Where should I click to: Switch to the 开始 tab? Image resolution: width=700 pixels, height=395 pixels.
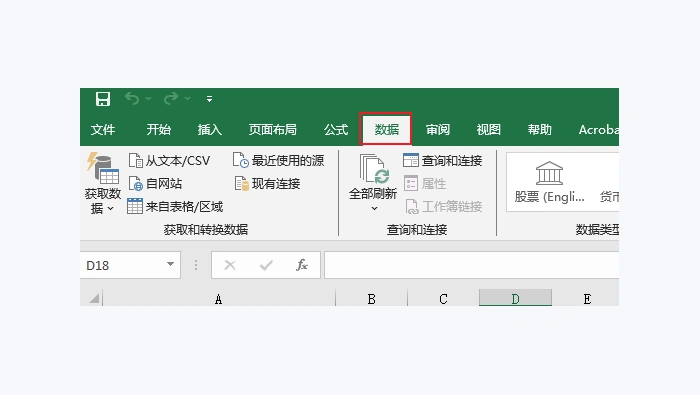158,129
